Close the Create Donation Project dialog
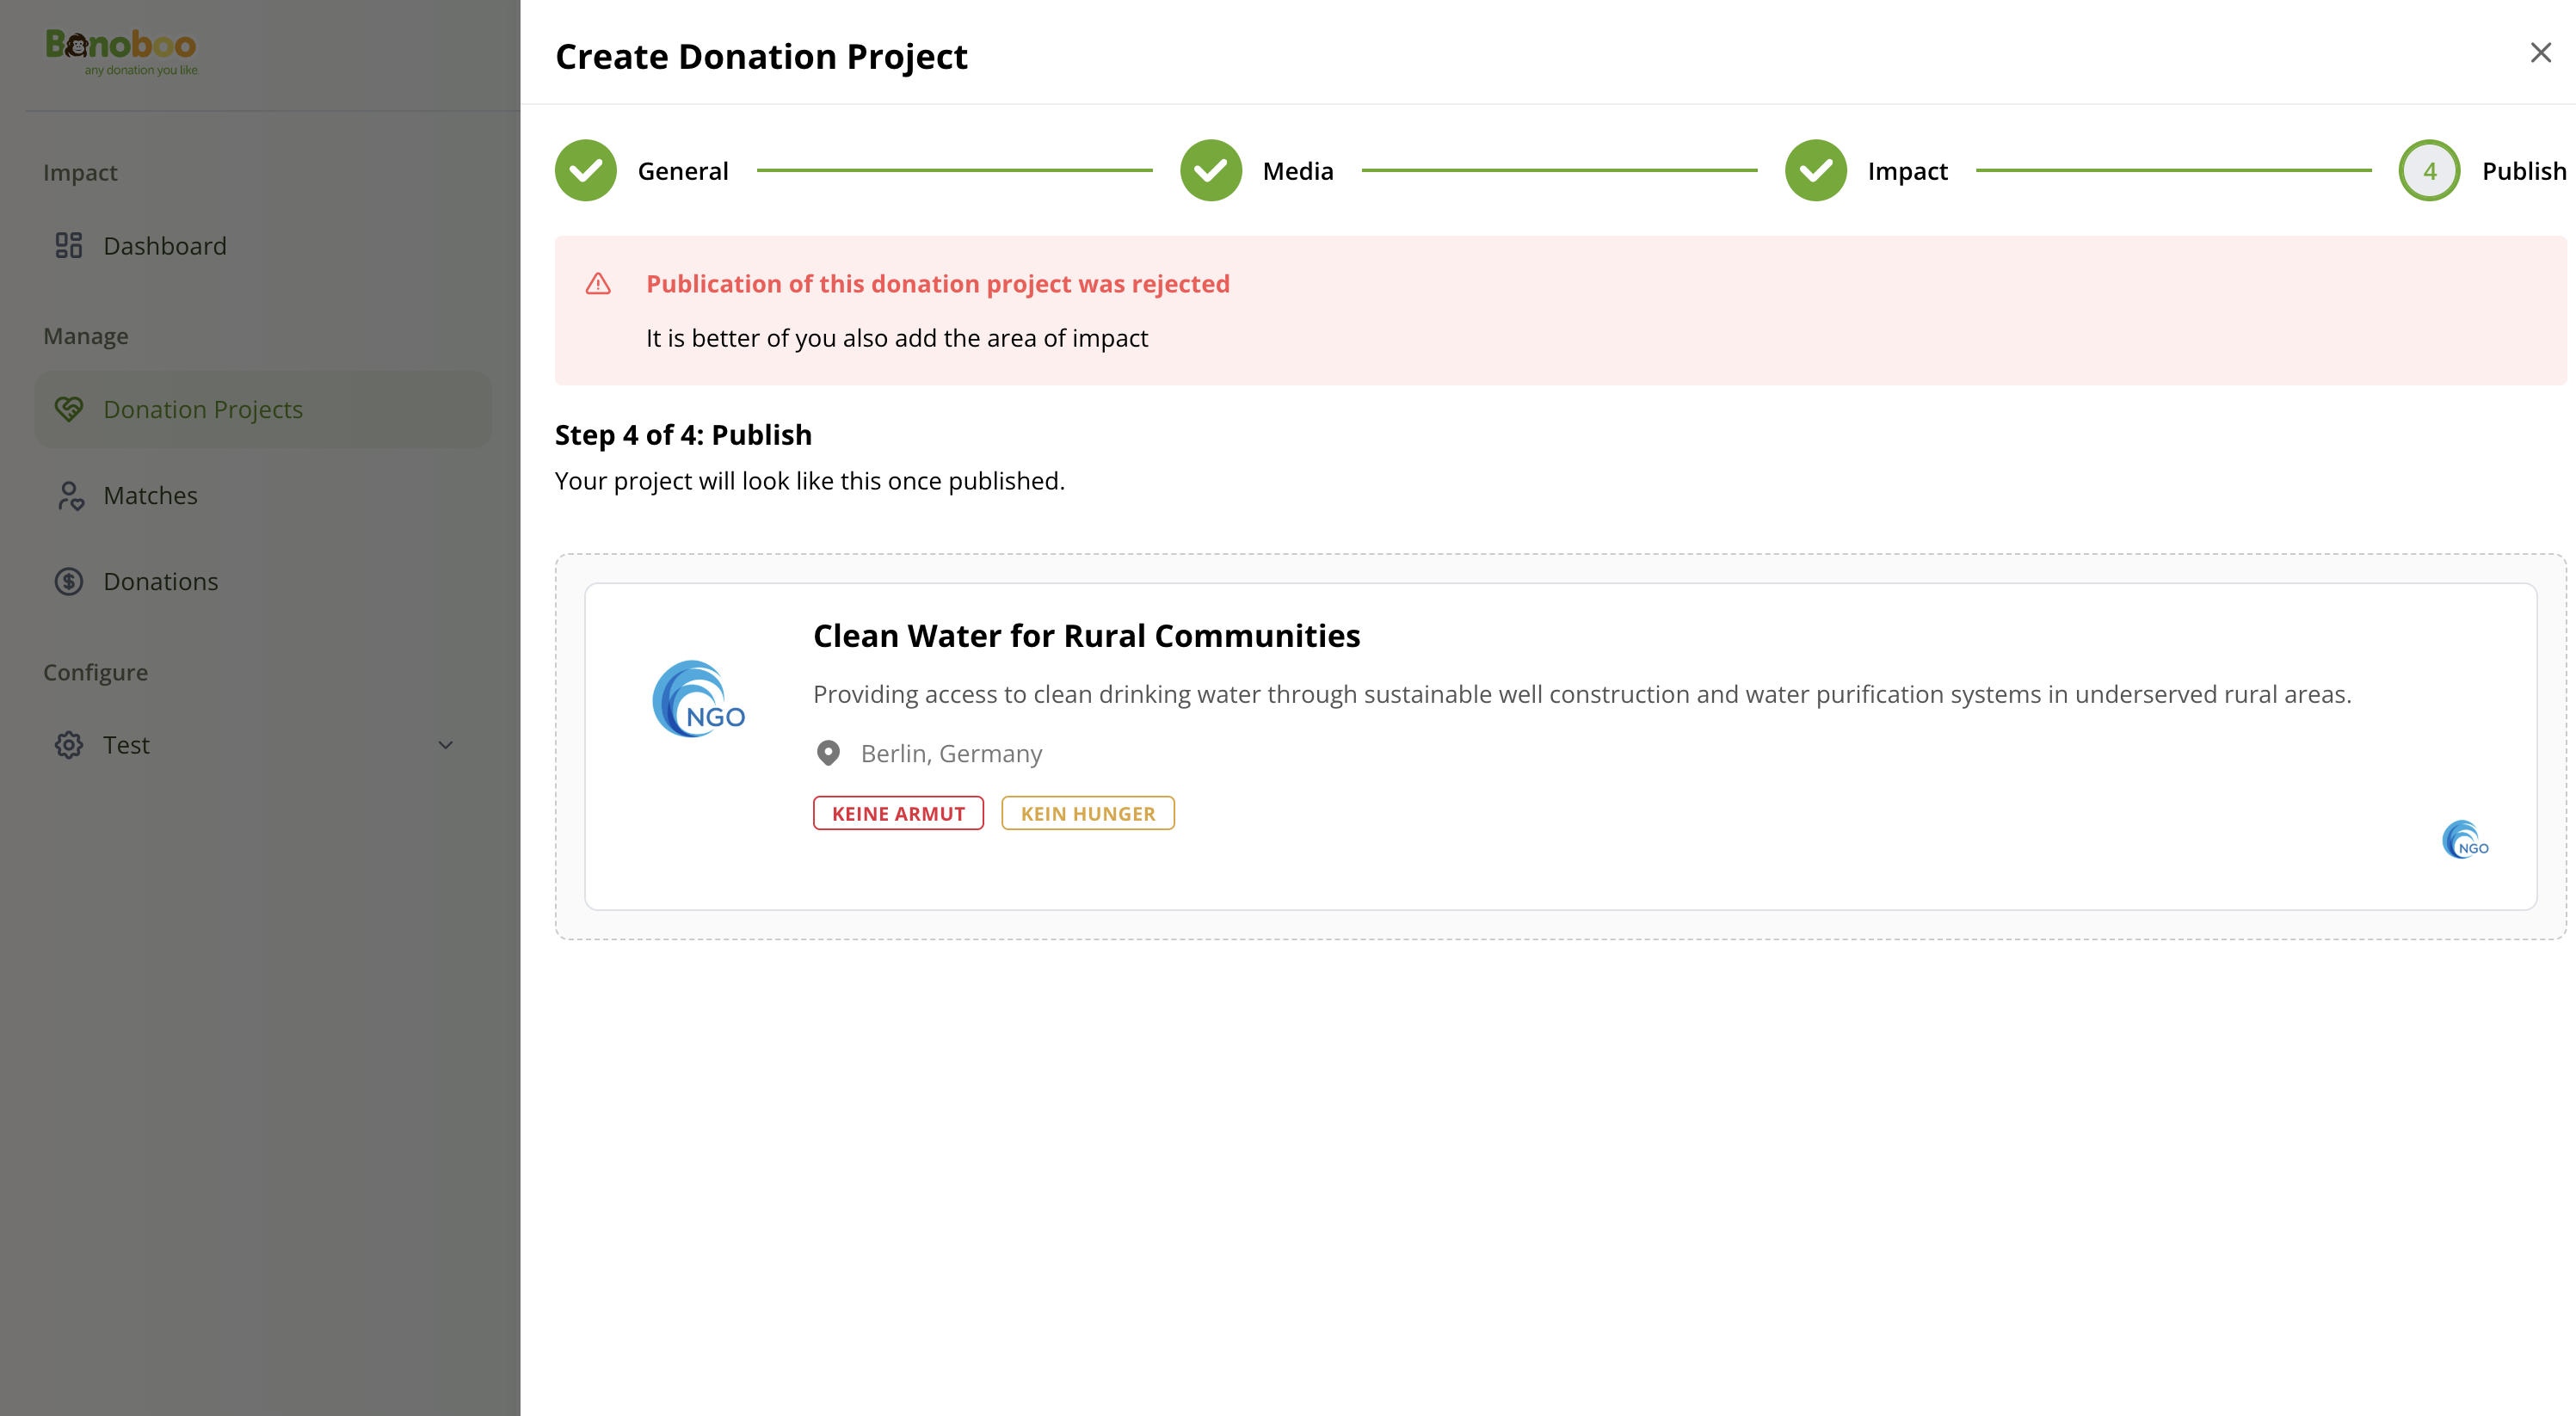2576x1416 pixels. point(2540,53)
